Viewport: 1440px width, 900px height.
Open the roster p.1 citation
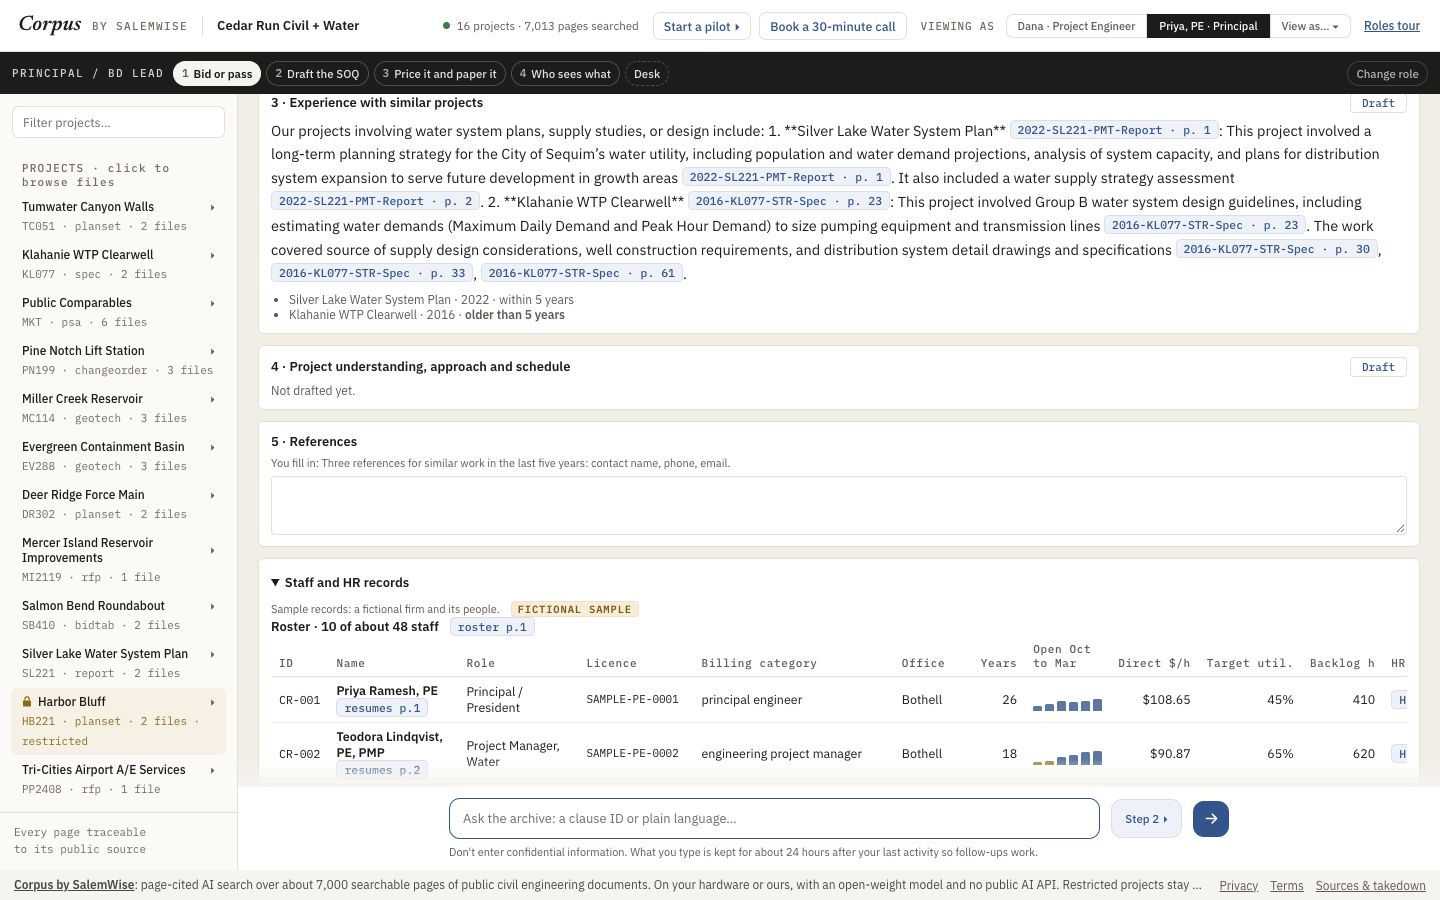pyautogui.click(x=492, y=627)
